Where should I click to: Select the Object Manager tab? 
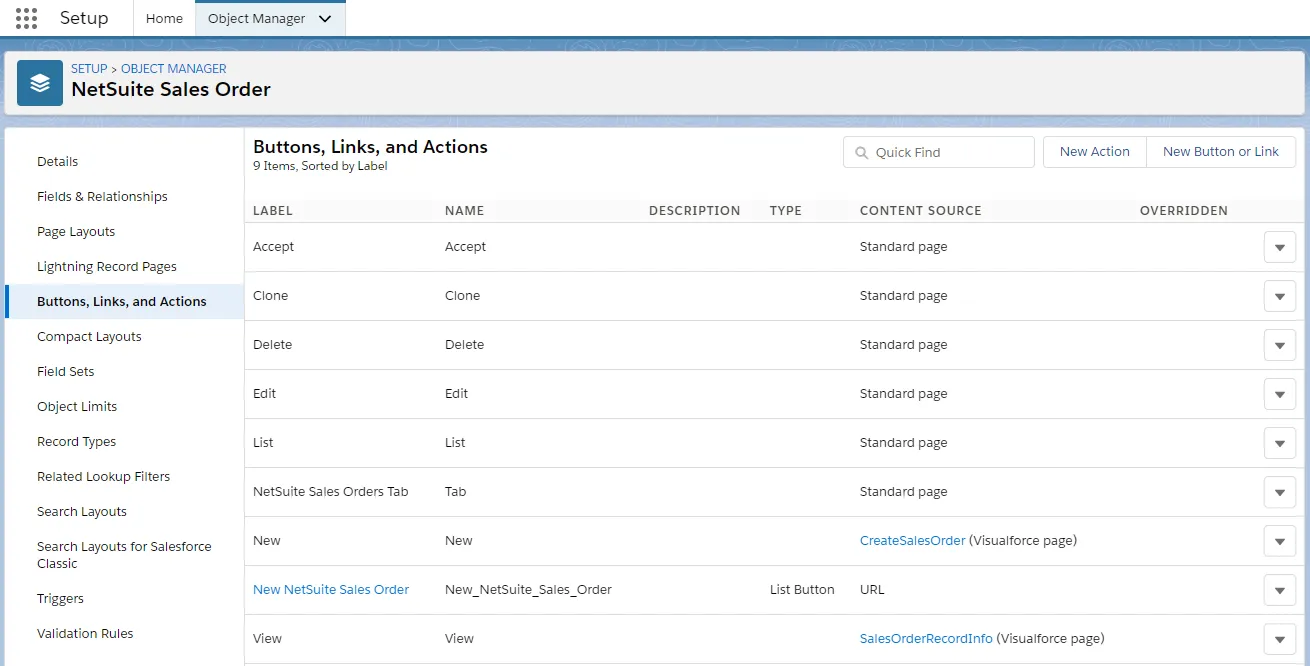[x=257, y=18]
